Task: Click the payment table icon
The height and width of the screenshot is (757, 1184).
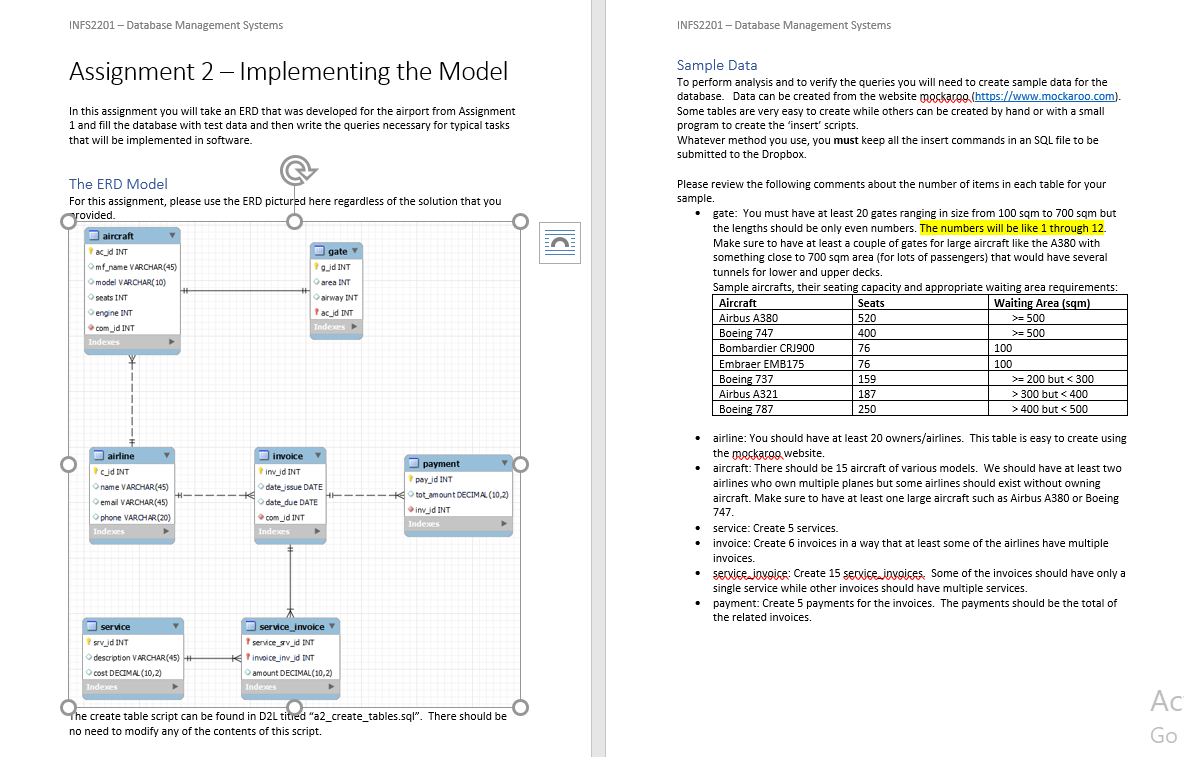Action: [411, 462]
